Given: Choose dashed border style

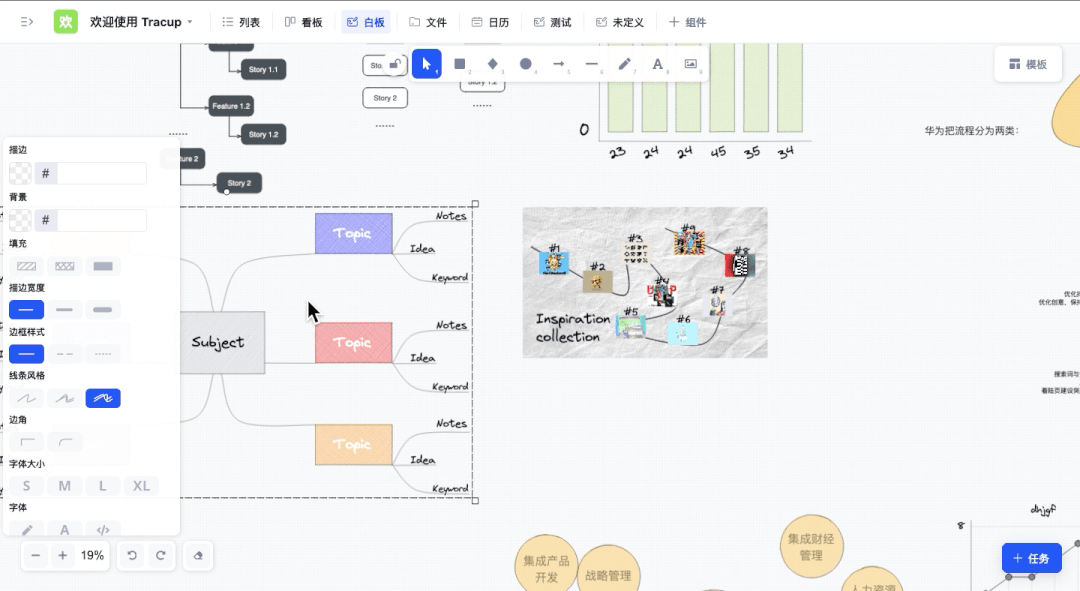Looking at the screenshot, I should (64, 354).
